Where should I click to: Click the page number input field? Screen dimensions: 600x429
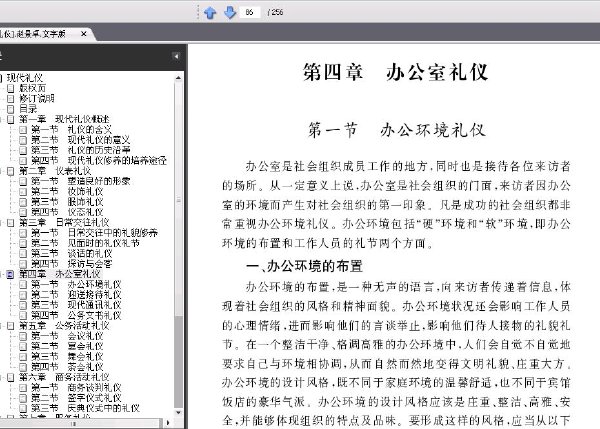tap(250, 12)
